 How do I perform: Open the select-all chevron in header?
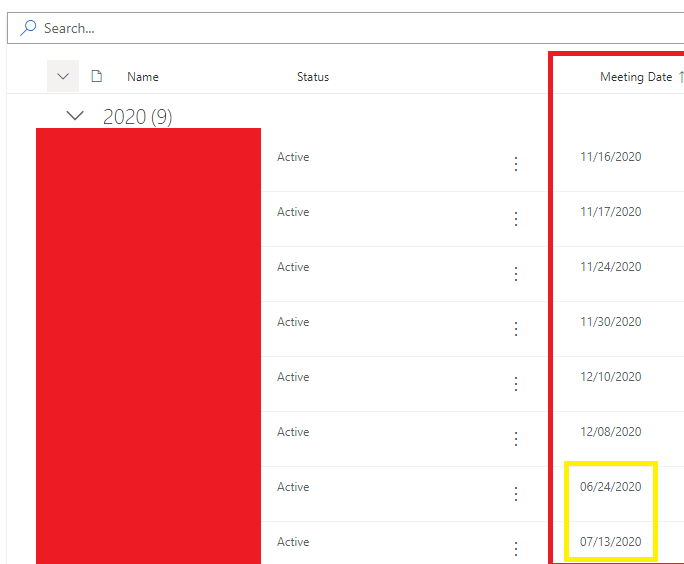pos(63,76)
